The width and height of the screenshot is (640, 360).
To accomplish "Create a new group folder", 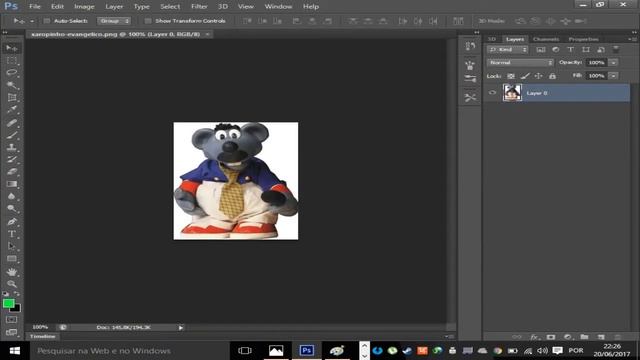I will pyautogui.click(x=584, y=337).
